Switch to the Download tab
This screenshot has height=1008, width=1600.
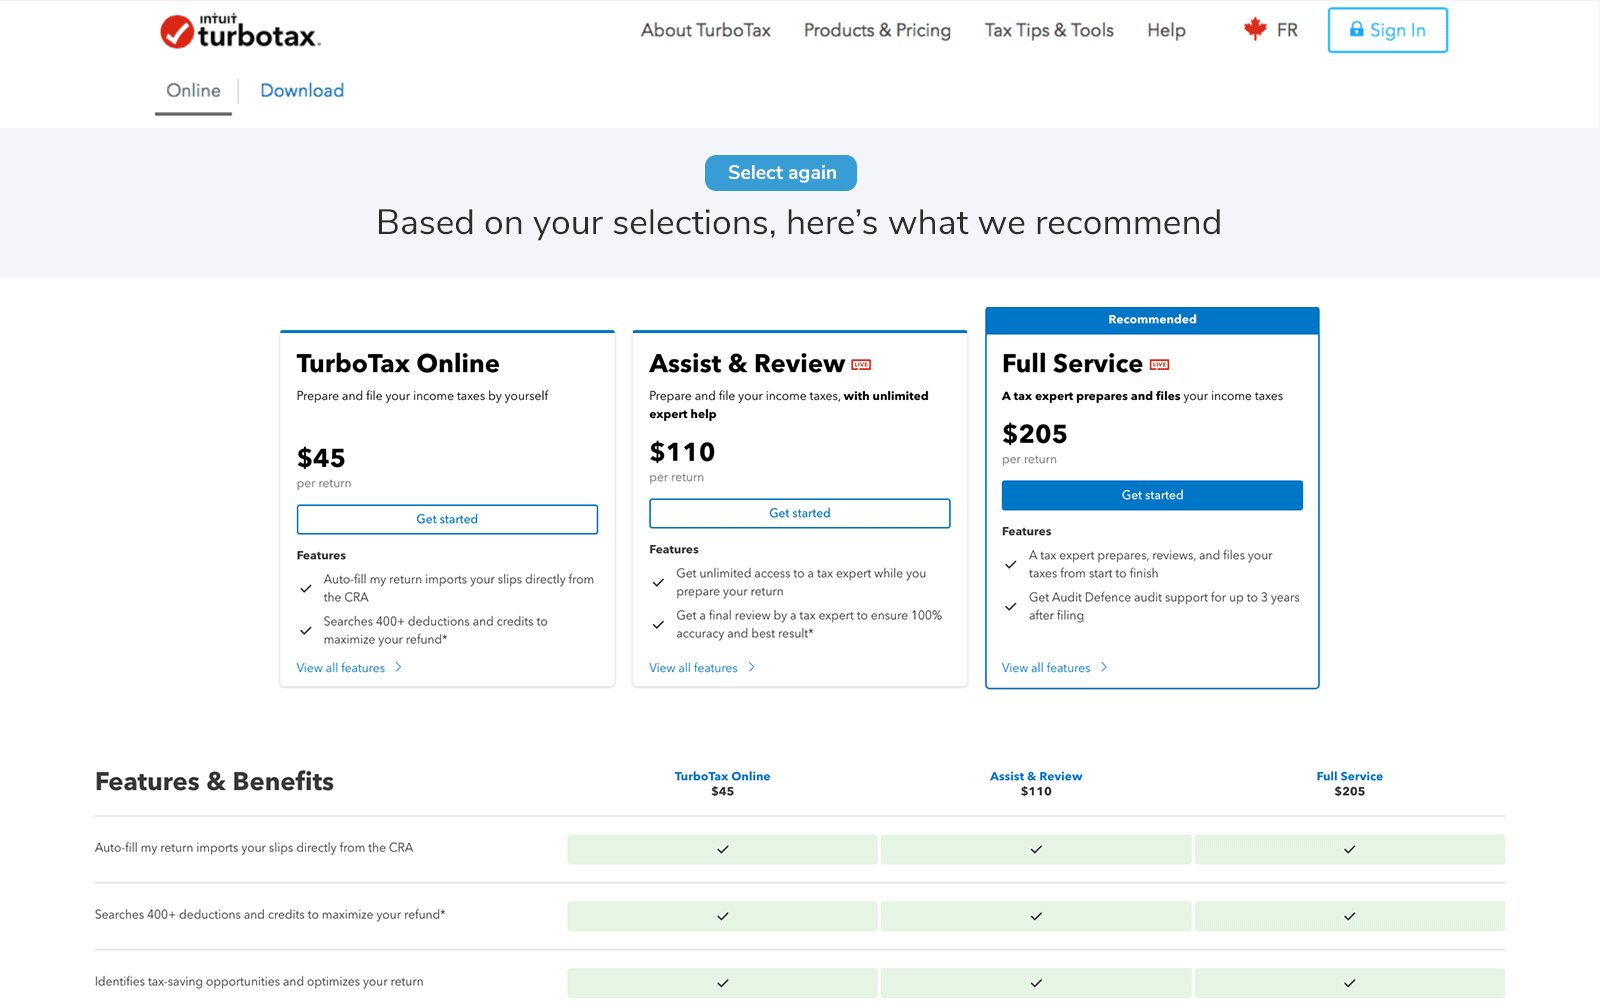302,91
